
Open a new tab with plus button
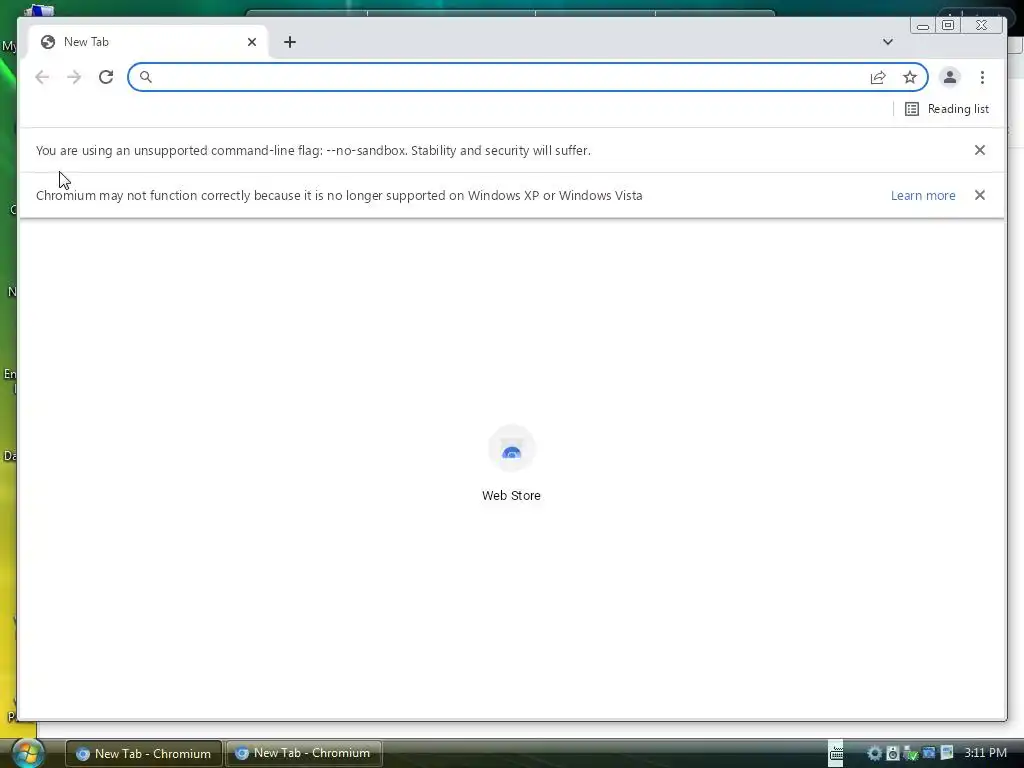(290, 42)
